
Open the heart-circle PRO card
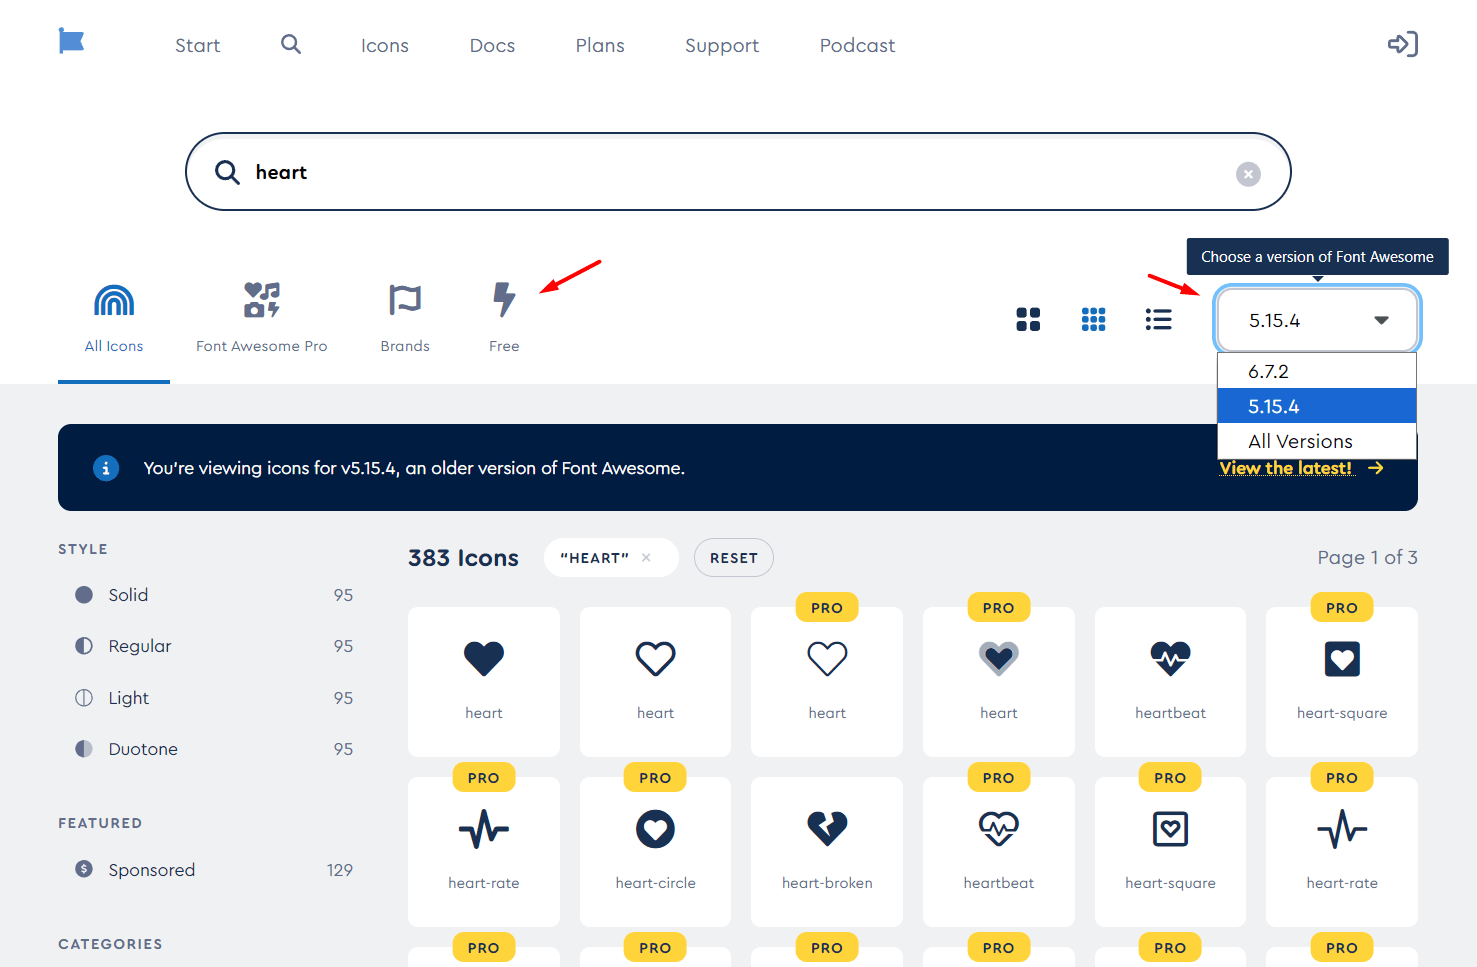[656, 852]
